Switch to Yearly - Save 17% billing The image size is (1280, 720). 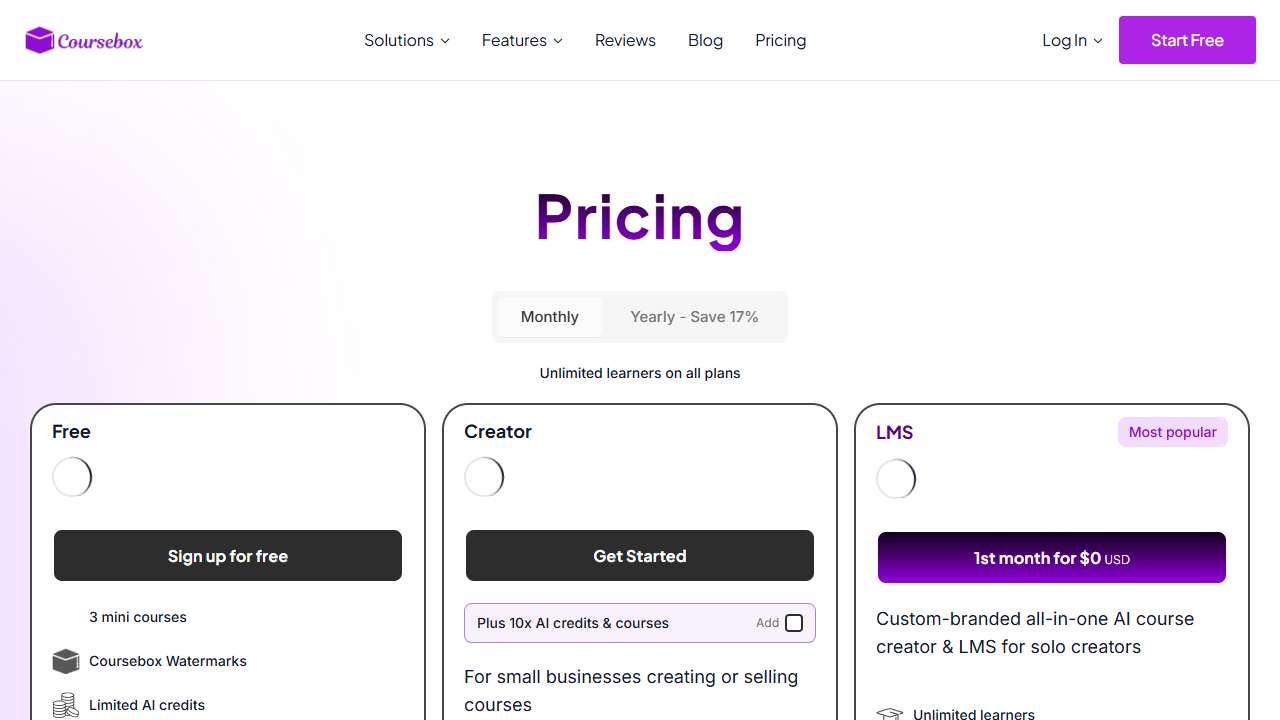point(694,317)
